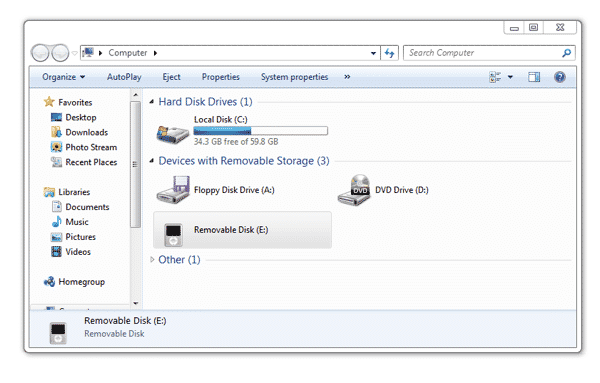Expand the arrow after Computer breadcrumb

155,53
